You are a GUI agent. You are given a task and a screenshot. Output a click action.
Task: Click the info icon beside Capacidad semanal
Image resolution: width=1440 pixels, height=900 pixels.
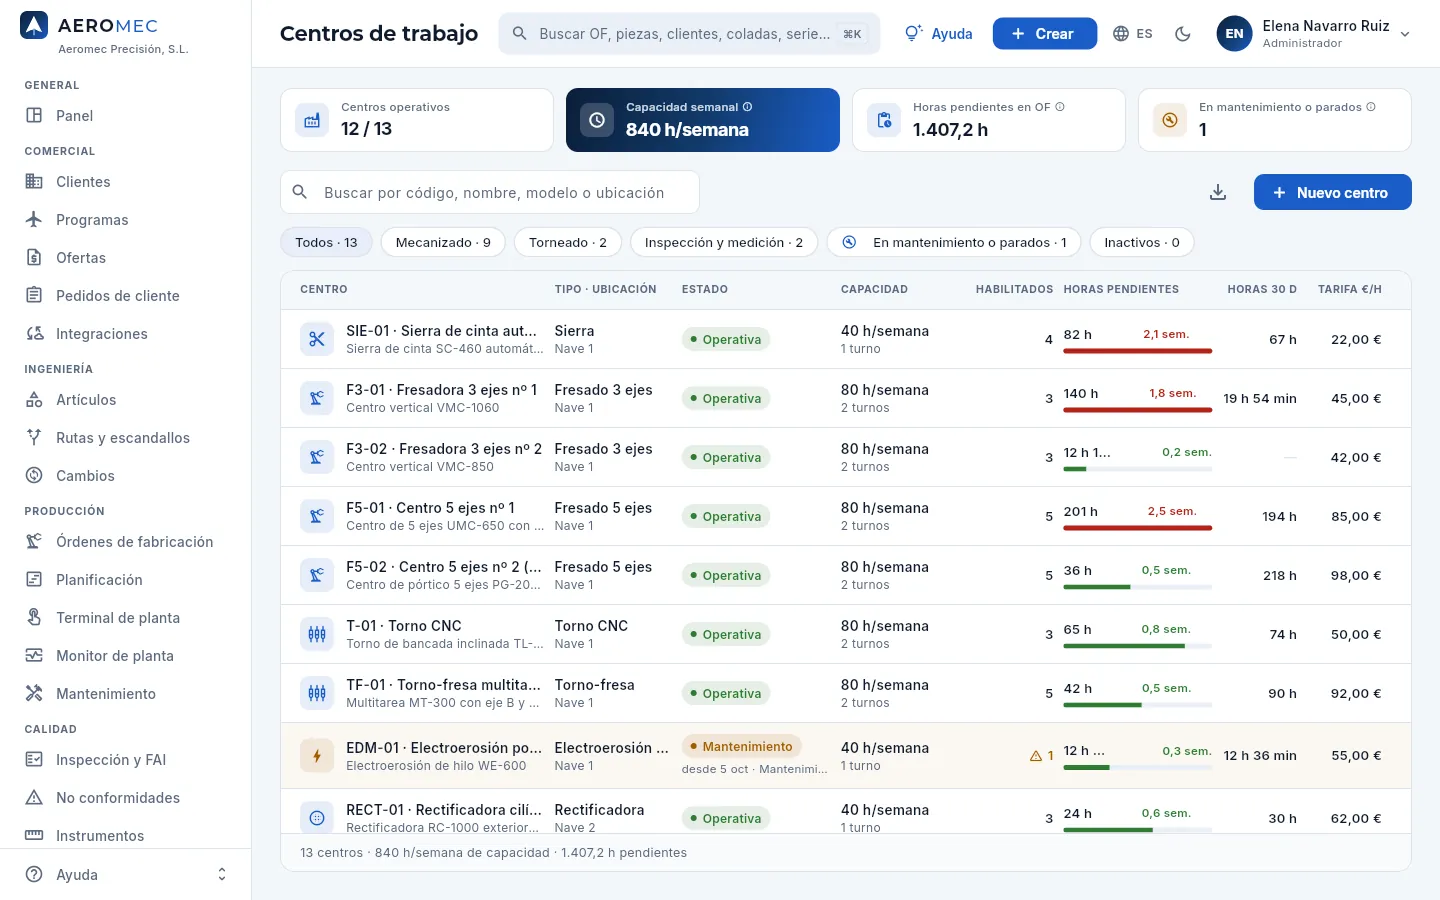tap(747, 107)
